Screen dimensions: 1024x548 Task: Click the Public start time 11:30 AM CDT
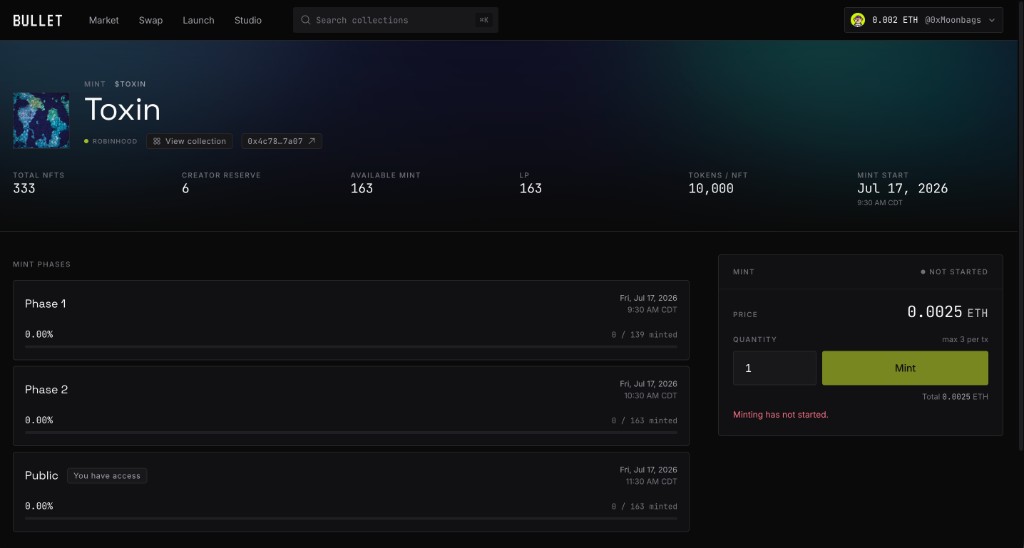coord(651,481)
